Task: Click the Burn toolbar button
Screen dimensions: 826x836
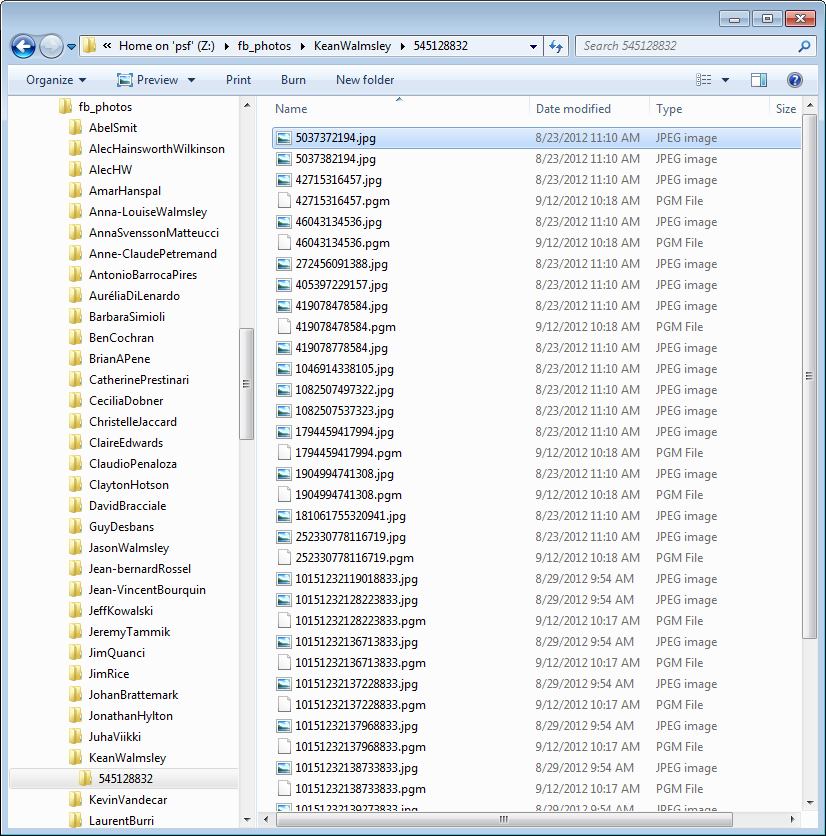Action: [293, 80]
